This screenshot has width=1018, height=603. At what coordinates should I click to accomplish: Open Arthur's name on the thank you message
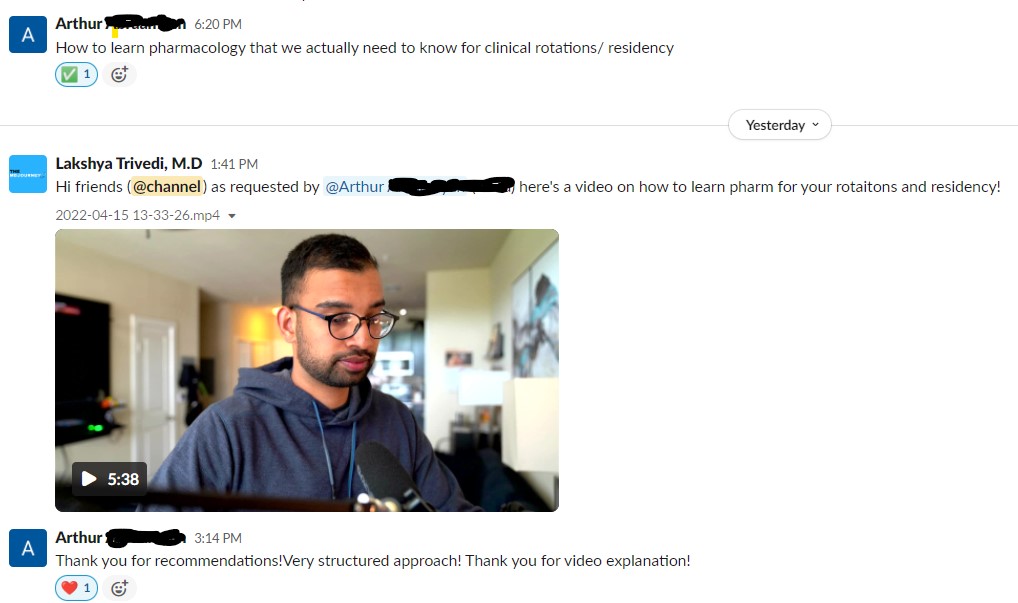coord(121,537)
